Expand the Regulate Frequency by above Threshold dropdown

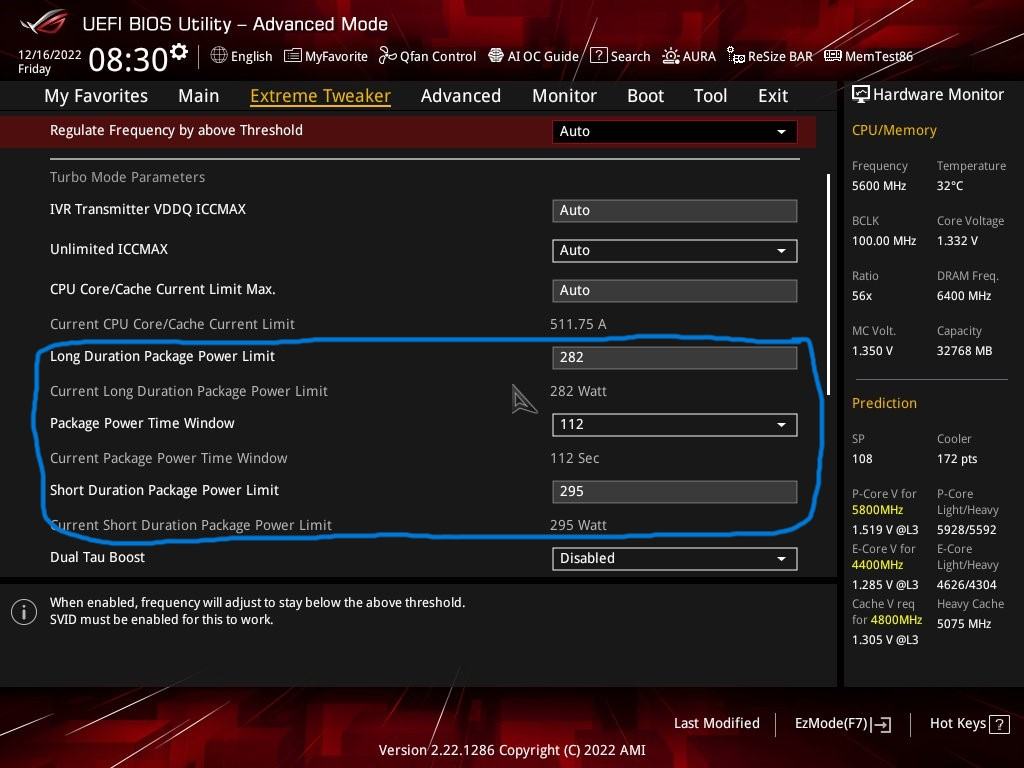pyautogui.click(x=675, y=131)
